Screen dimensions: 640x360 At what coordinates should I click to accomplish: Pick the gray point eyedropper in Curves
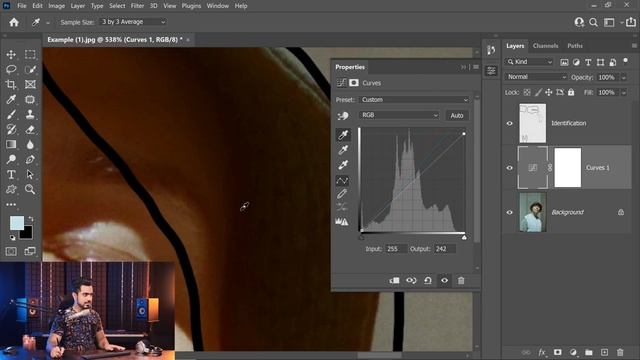[x=343, y=150]
